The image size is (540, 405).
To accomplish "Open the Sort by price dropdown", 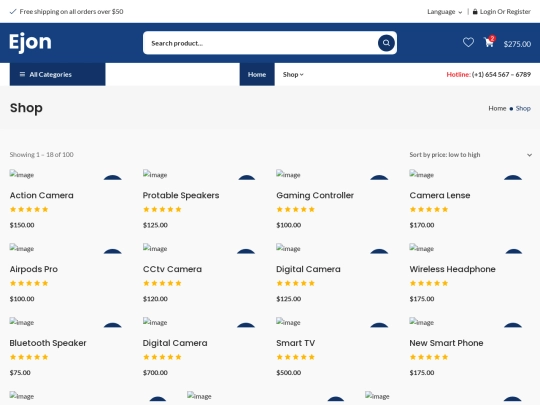I will coord(470,155).
